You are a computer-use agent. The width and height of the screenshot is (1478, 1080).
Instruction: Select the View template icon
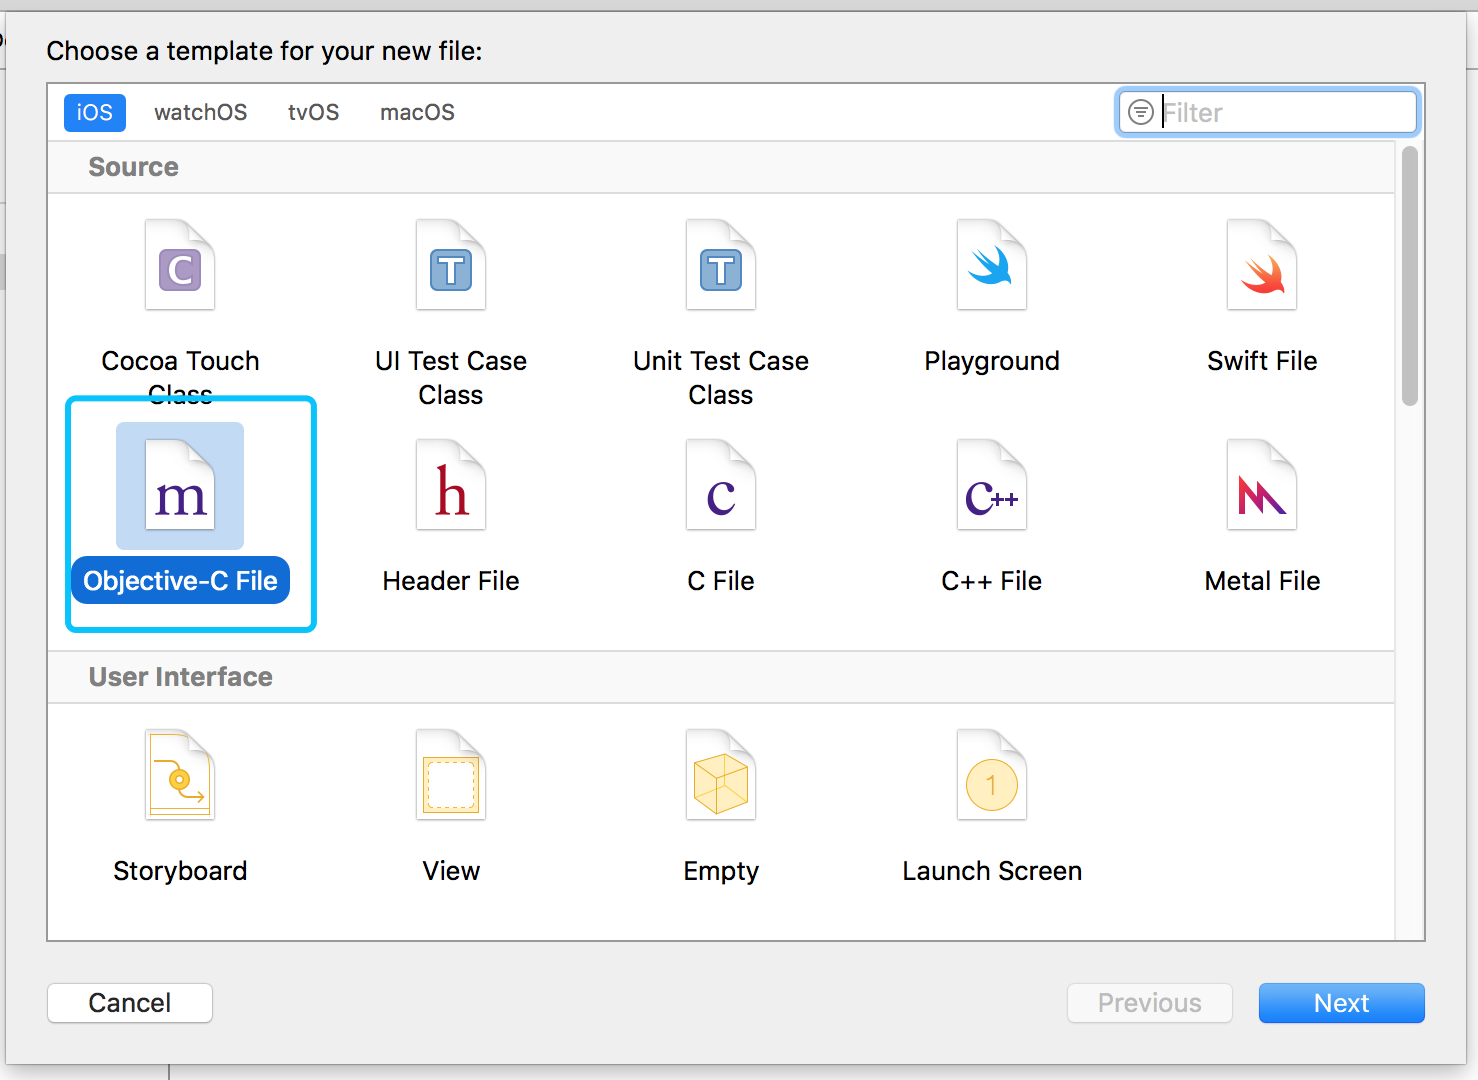coord(451,775)
